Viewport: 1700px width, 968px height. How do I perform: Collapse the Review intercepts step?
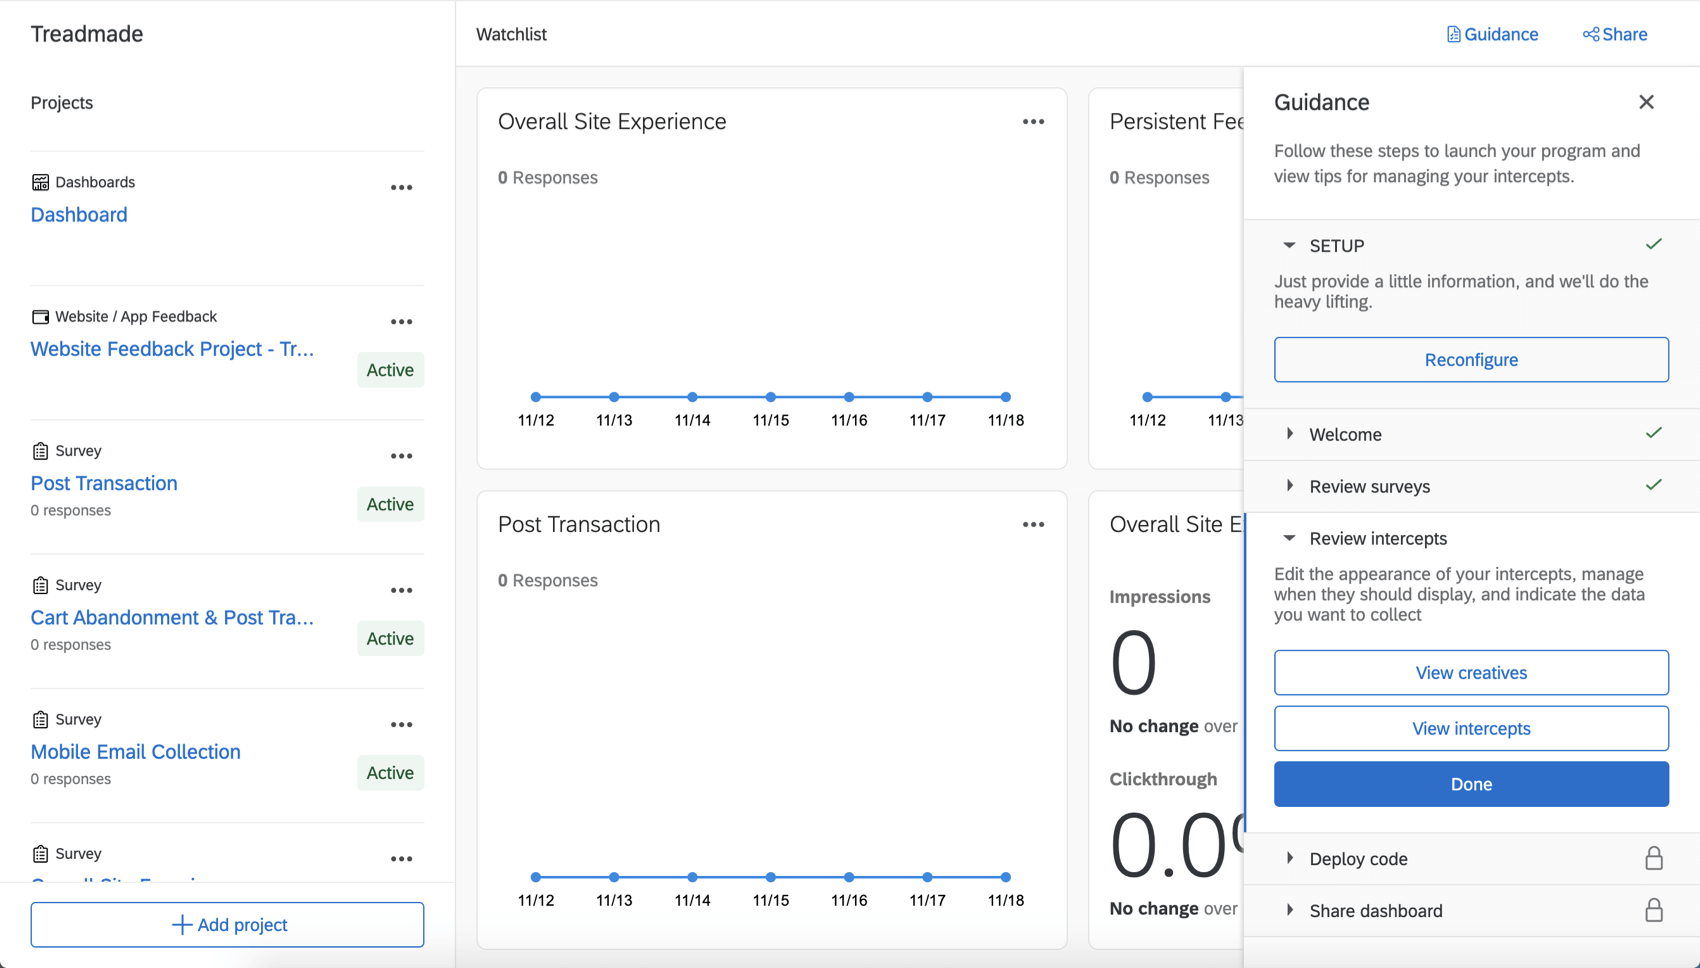pos(1289,538)
